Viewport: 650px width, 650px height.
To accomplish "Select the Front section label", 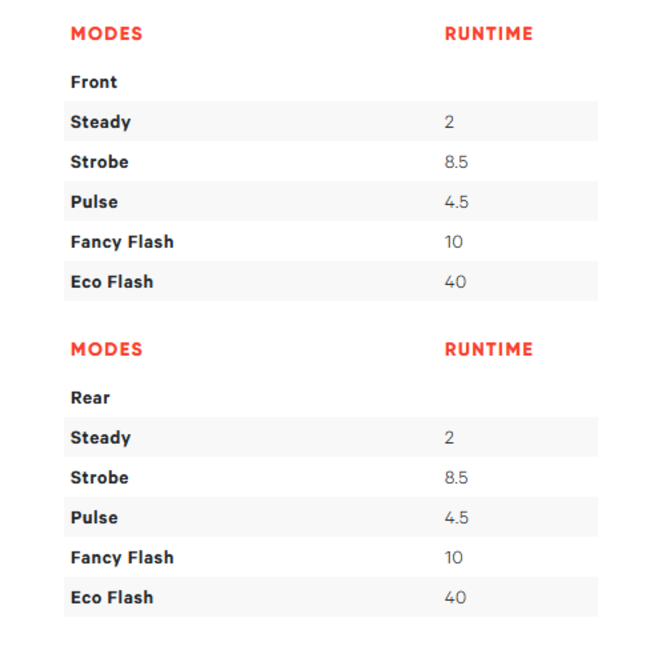I will click(94, 82).
